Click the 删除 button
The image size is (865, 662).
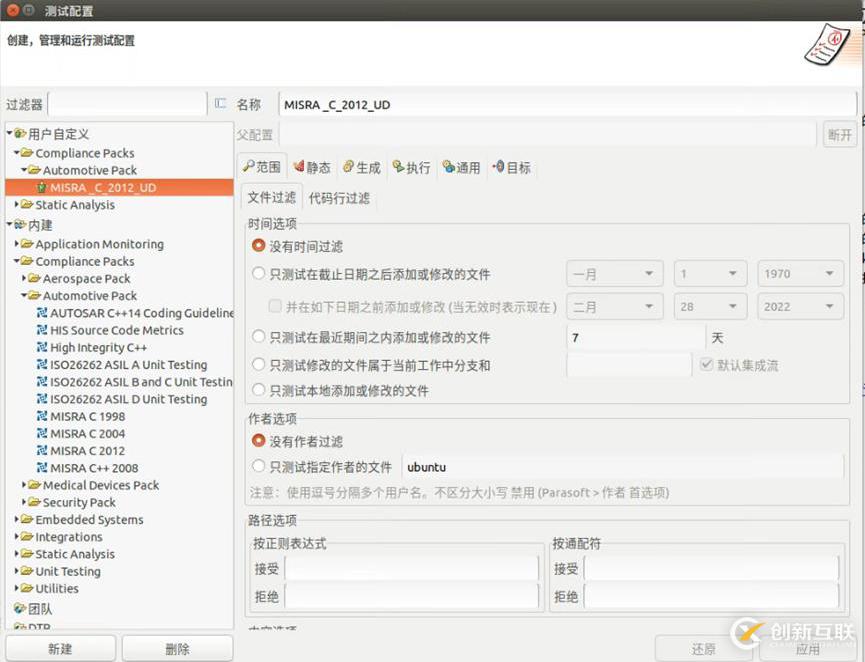coord(177,648)
